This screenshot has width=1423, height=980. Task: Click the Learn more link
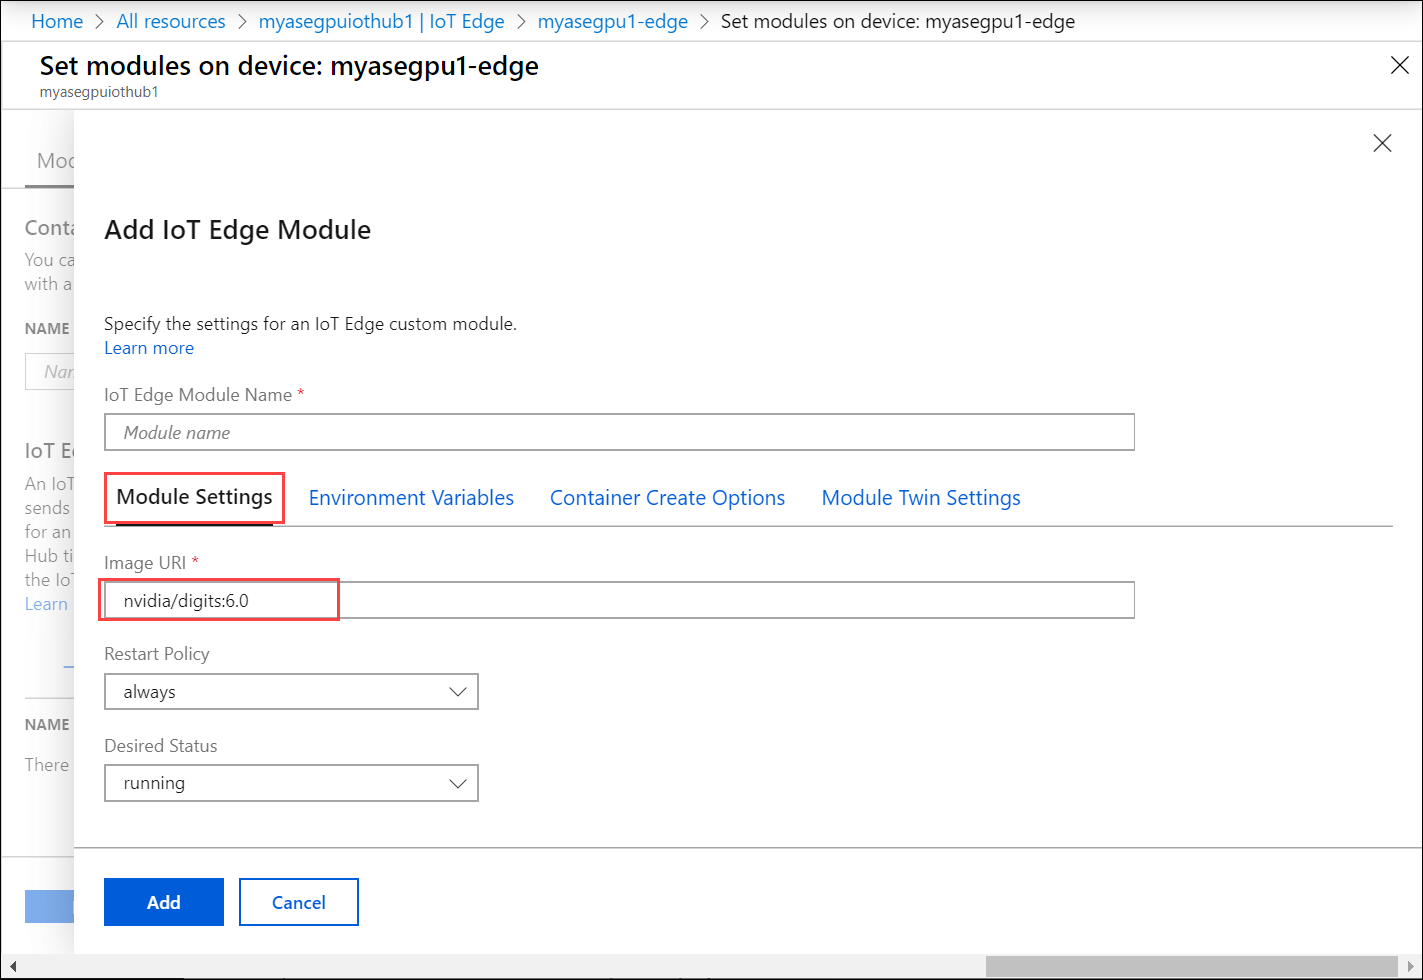point(148,347)
